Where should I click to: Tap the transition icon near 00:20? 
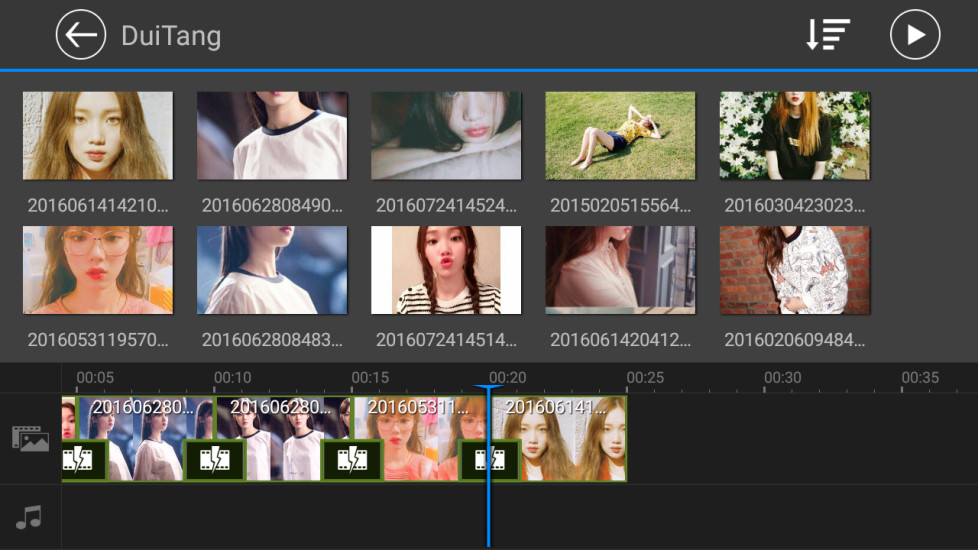point(489,460)
